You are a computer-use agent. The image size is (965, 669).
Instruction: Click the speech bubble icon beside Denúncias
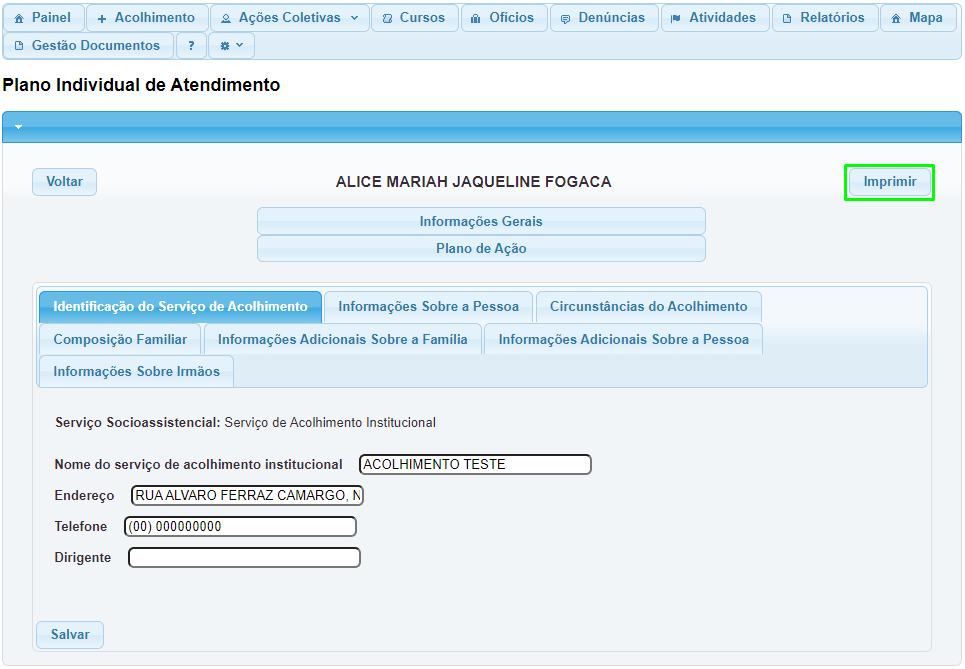pos(565,19)
